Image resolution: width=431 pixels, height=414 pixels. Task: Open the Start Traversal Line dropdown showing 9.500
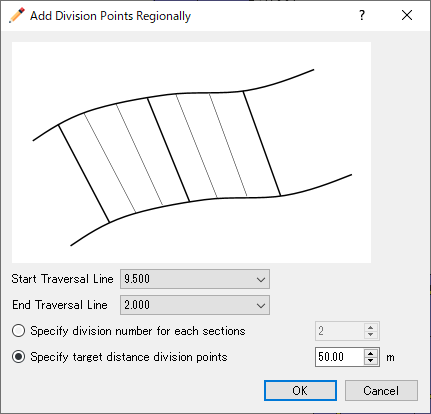[195, 279]
